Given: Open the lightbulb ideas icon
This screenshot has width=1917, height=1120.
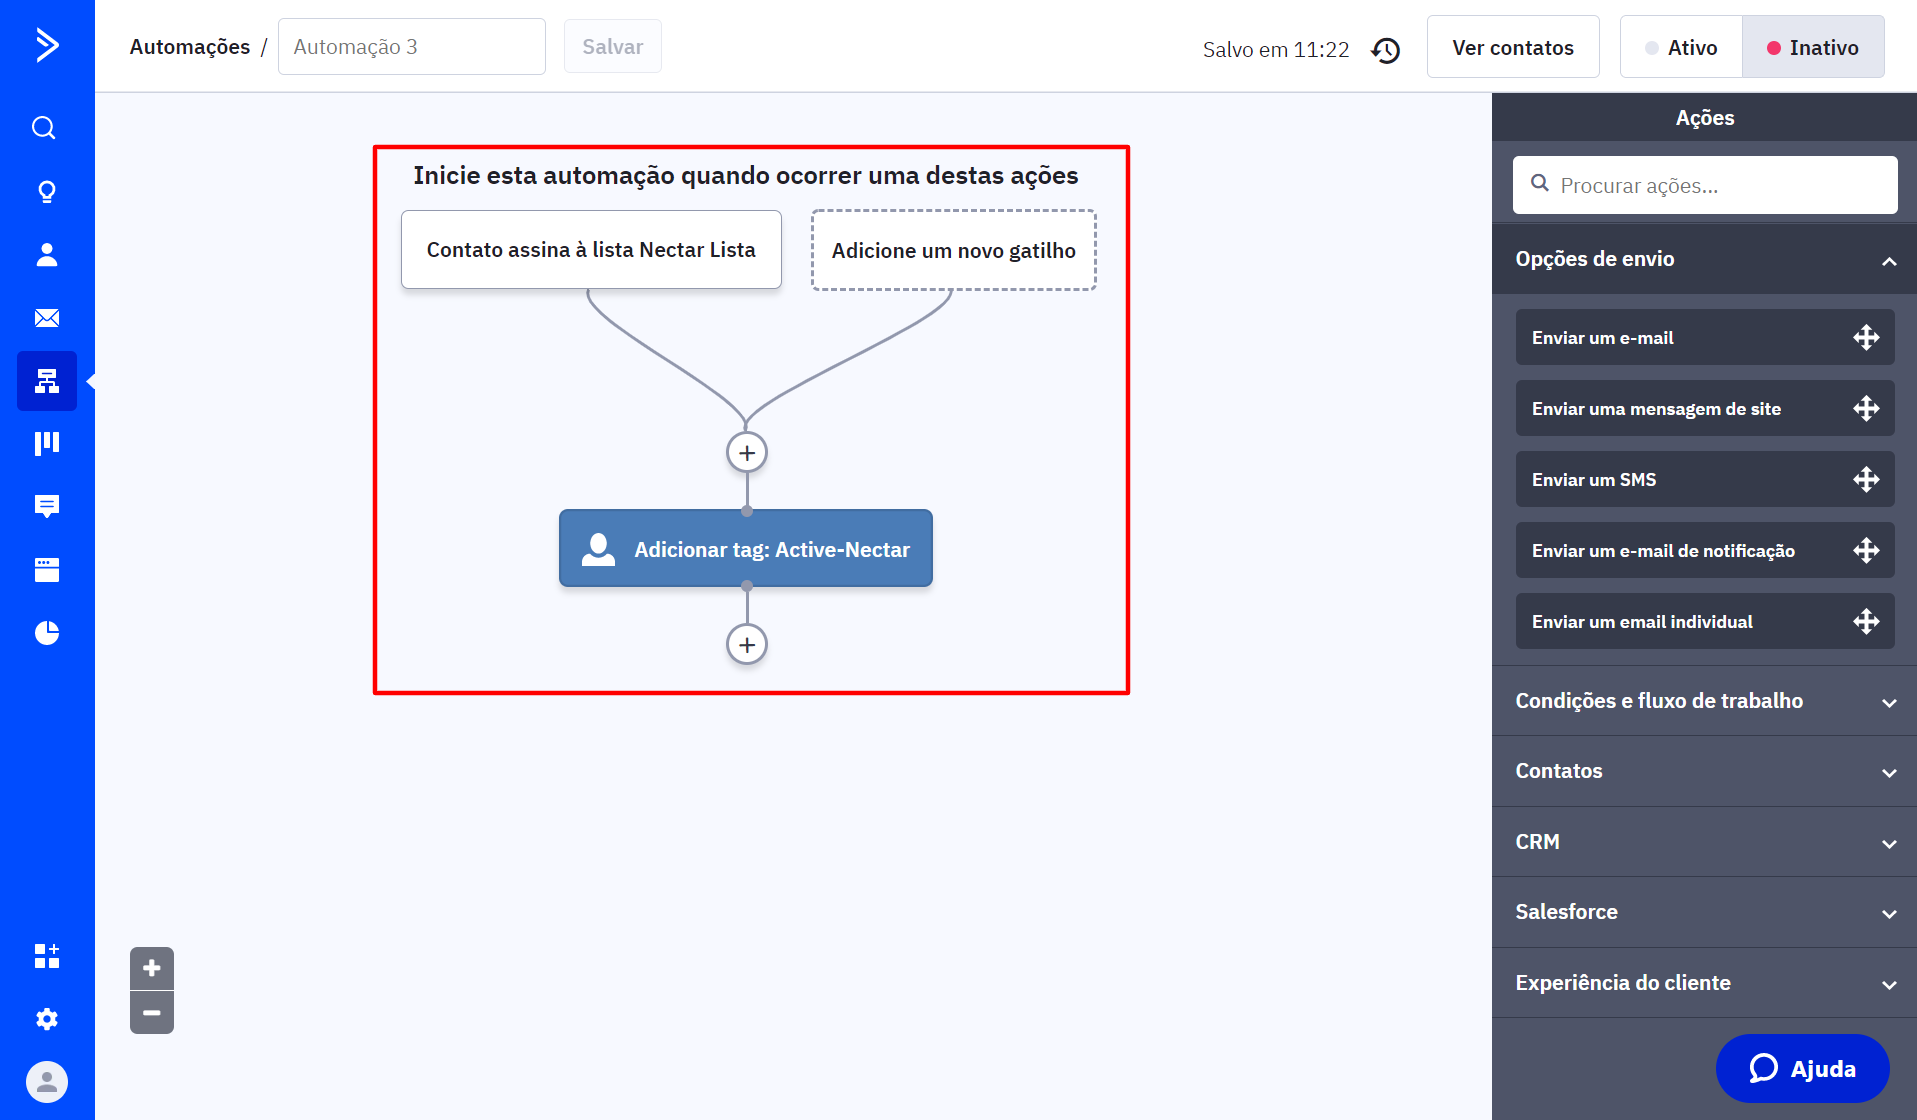Looking at the screenshot, I should (x=47, y=191).
